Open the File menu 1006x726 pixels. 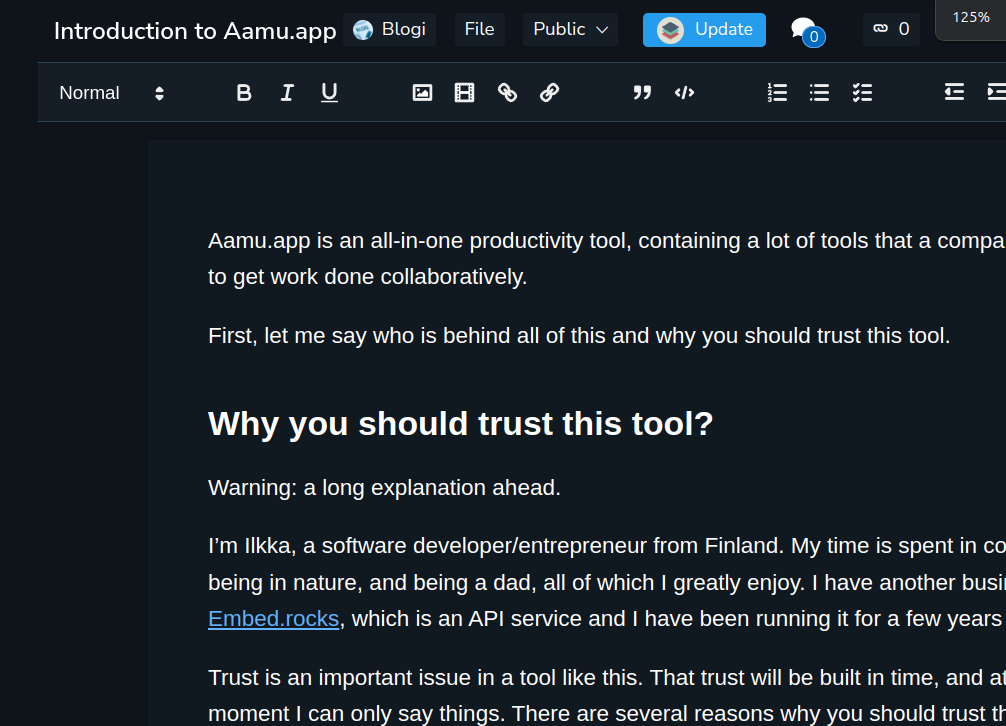coord(479,30)
